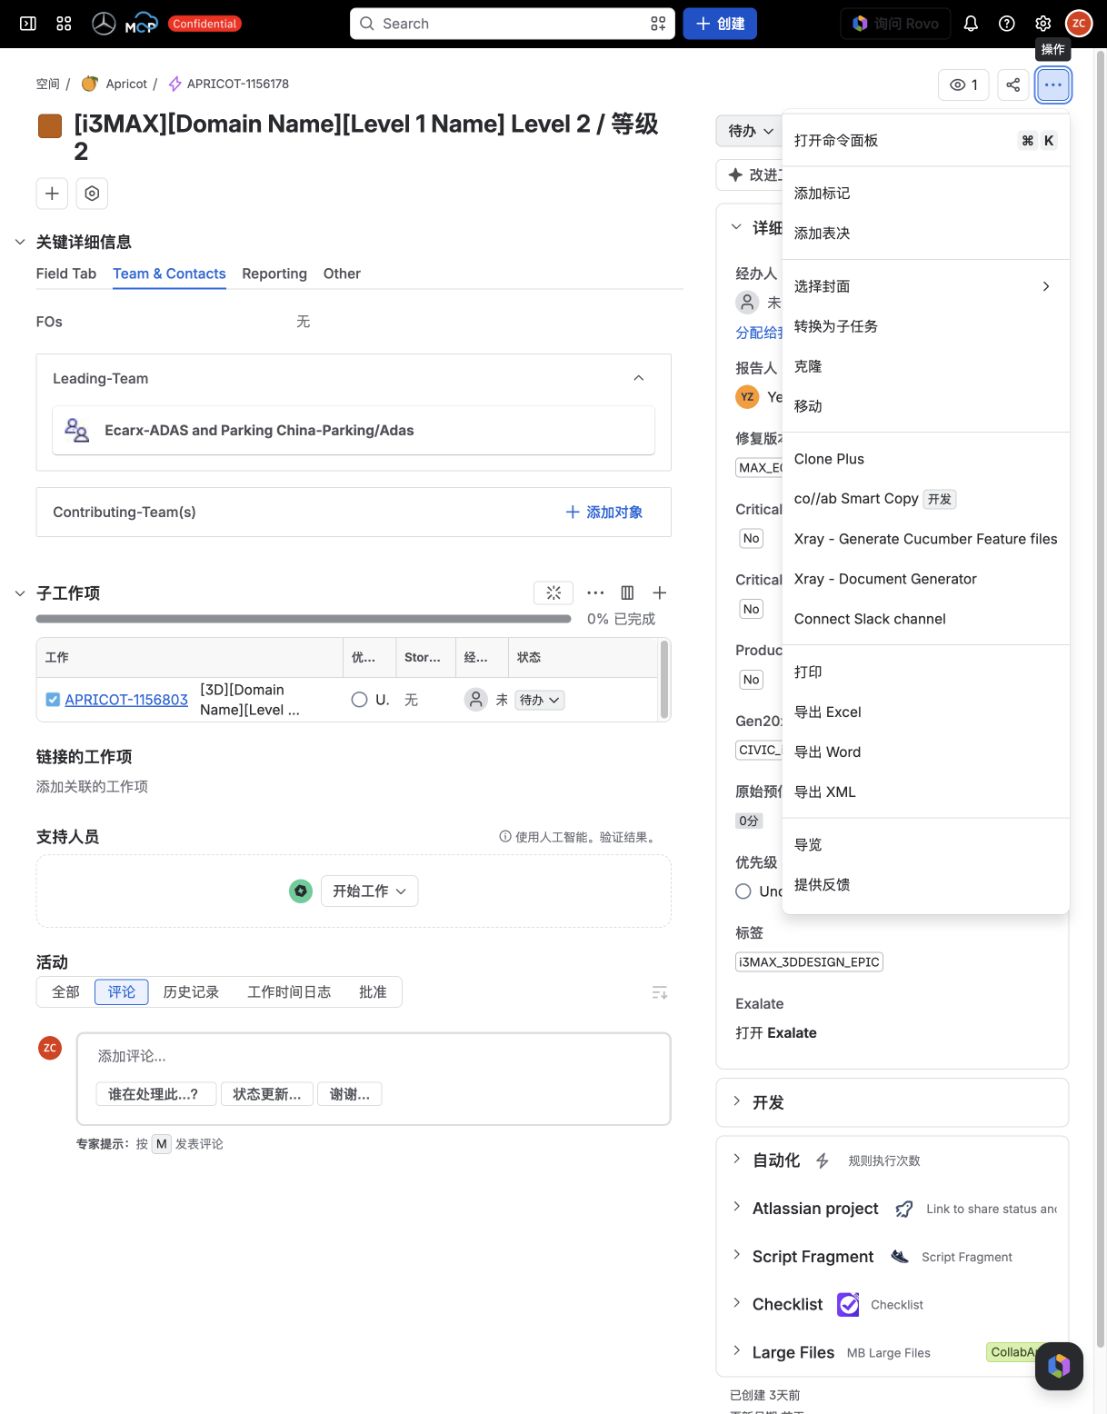Click the 改进 sparkle button
This screenshot has width=1107, height=1414.
pyautogui.click(x=751, y=175)
